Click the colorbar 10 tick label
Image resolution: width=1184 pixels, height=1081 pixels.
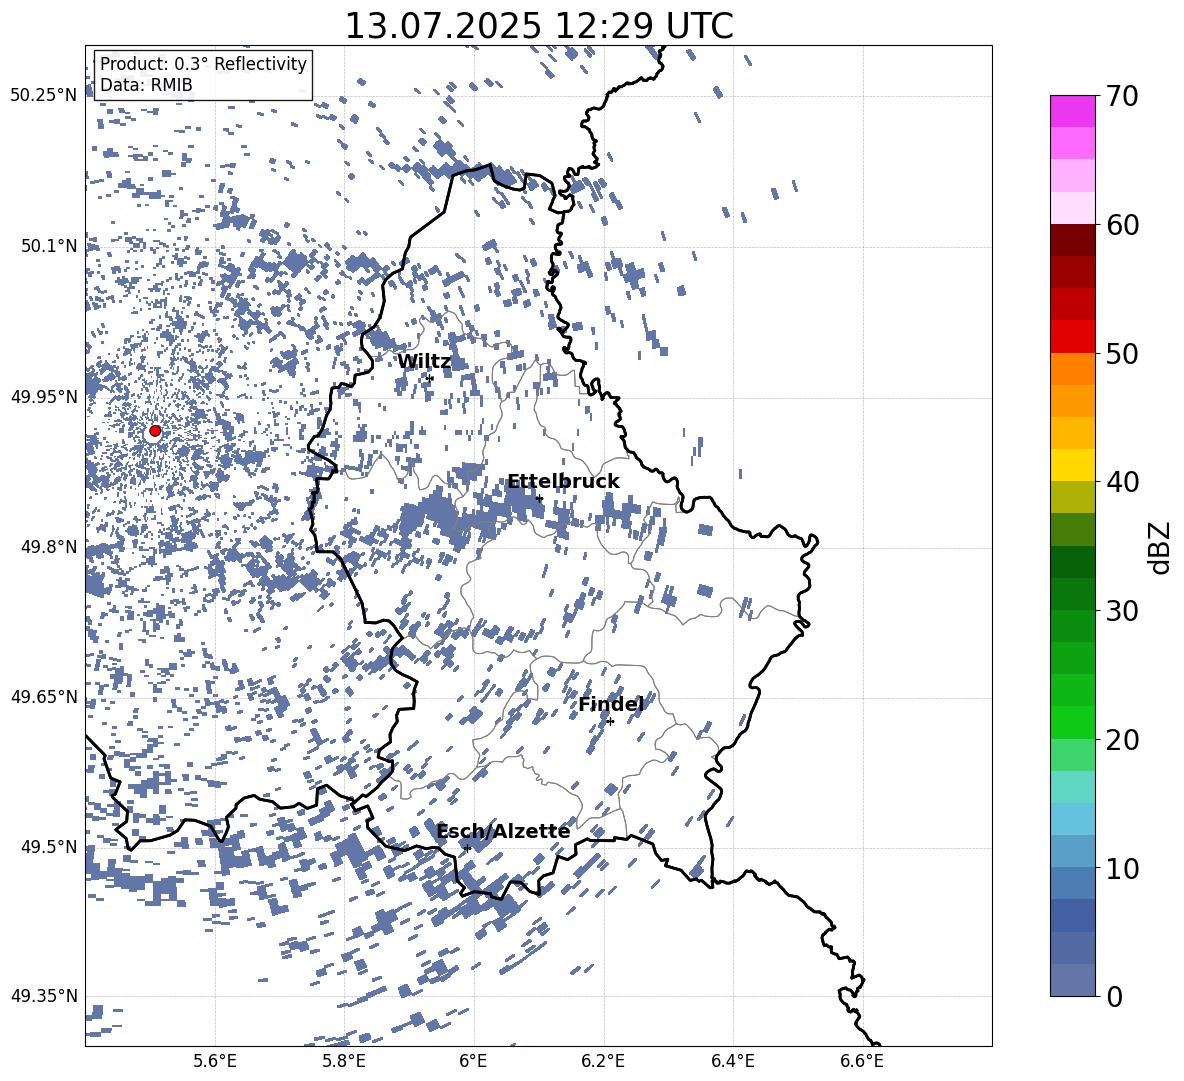pos(1122,868)
